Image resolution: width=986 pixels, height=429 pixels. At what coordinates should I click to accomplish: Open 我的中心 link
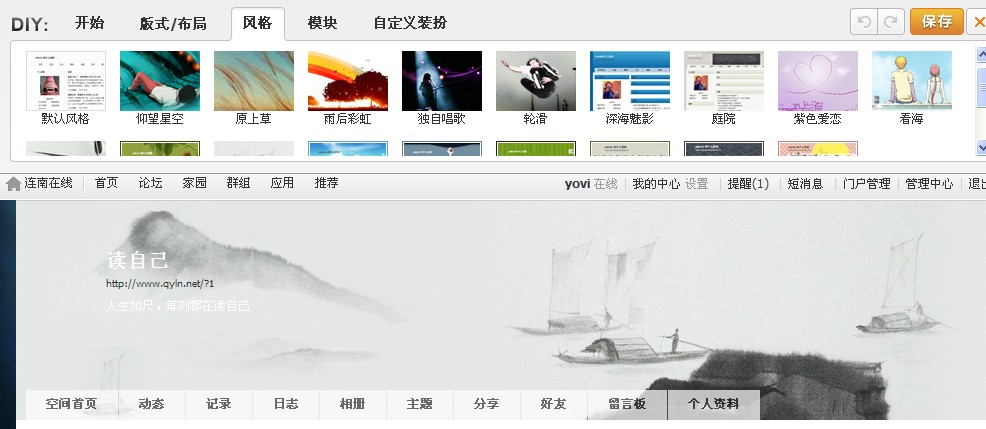656,184
